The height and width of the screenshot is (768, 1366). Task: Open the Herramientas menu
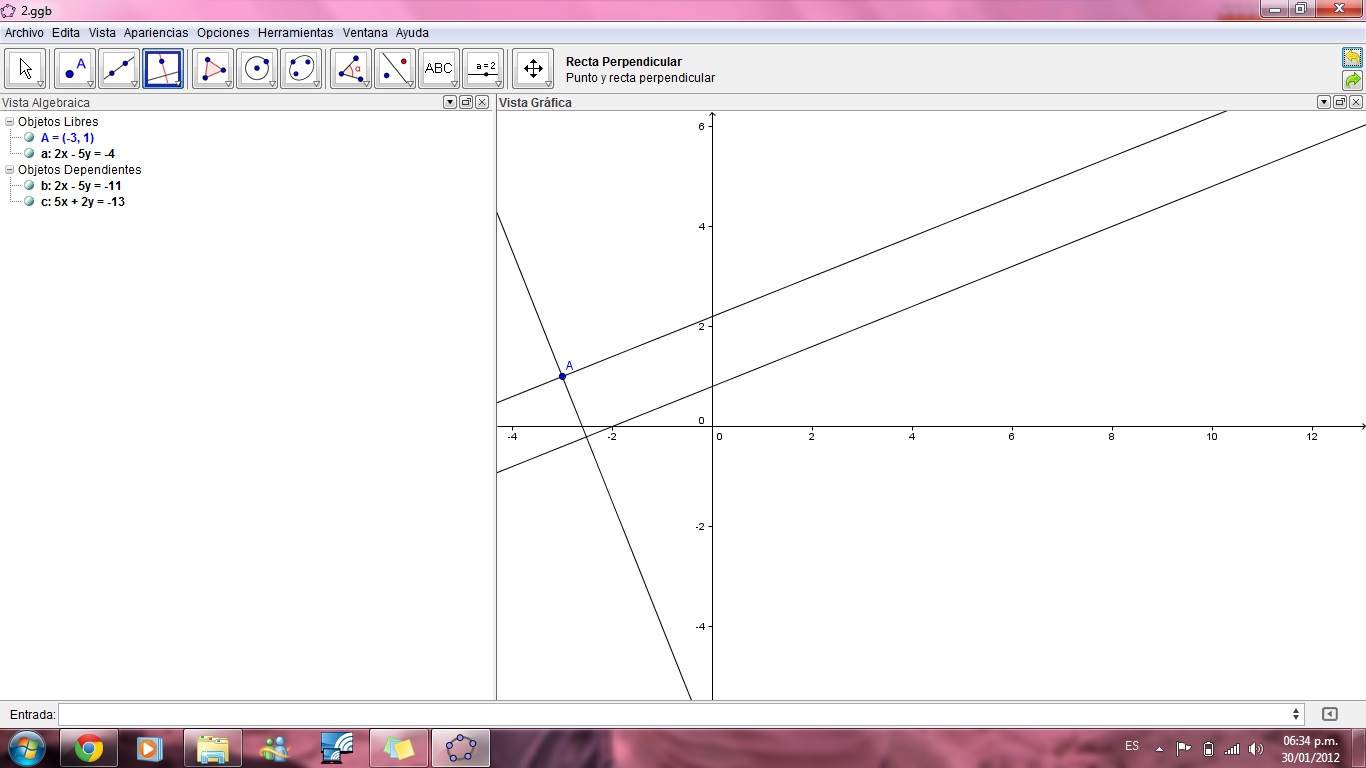(295, 32)
